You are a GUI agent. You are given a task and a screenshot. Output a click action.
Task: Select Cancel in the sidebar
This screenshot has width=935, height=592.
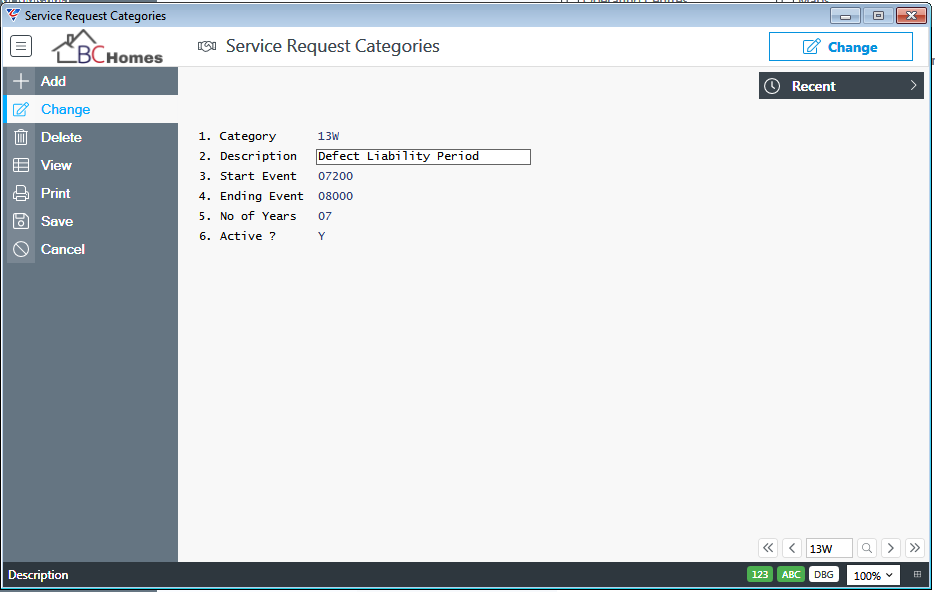pos(63,249)
